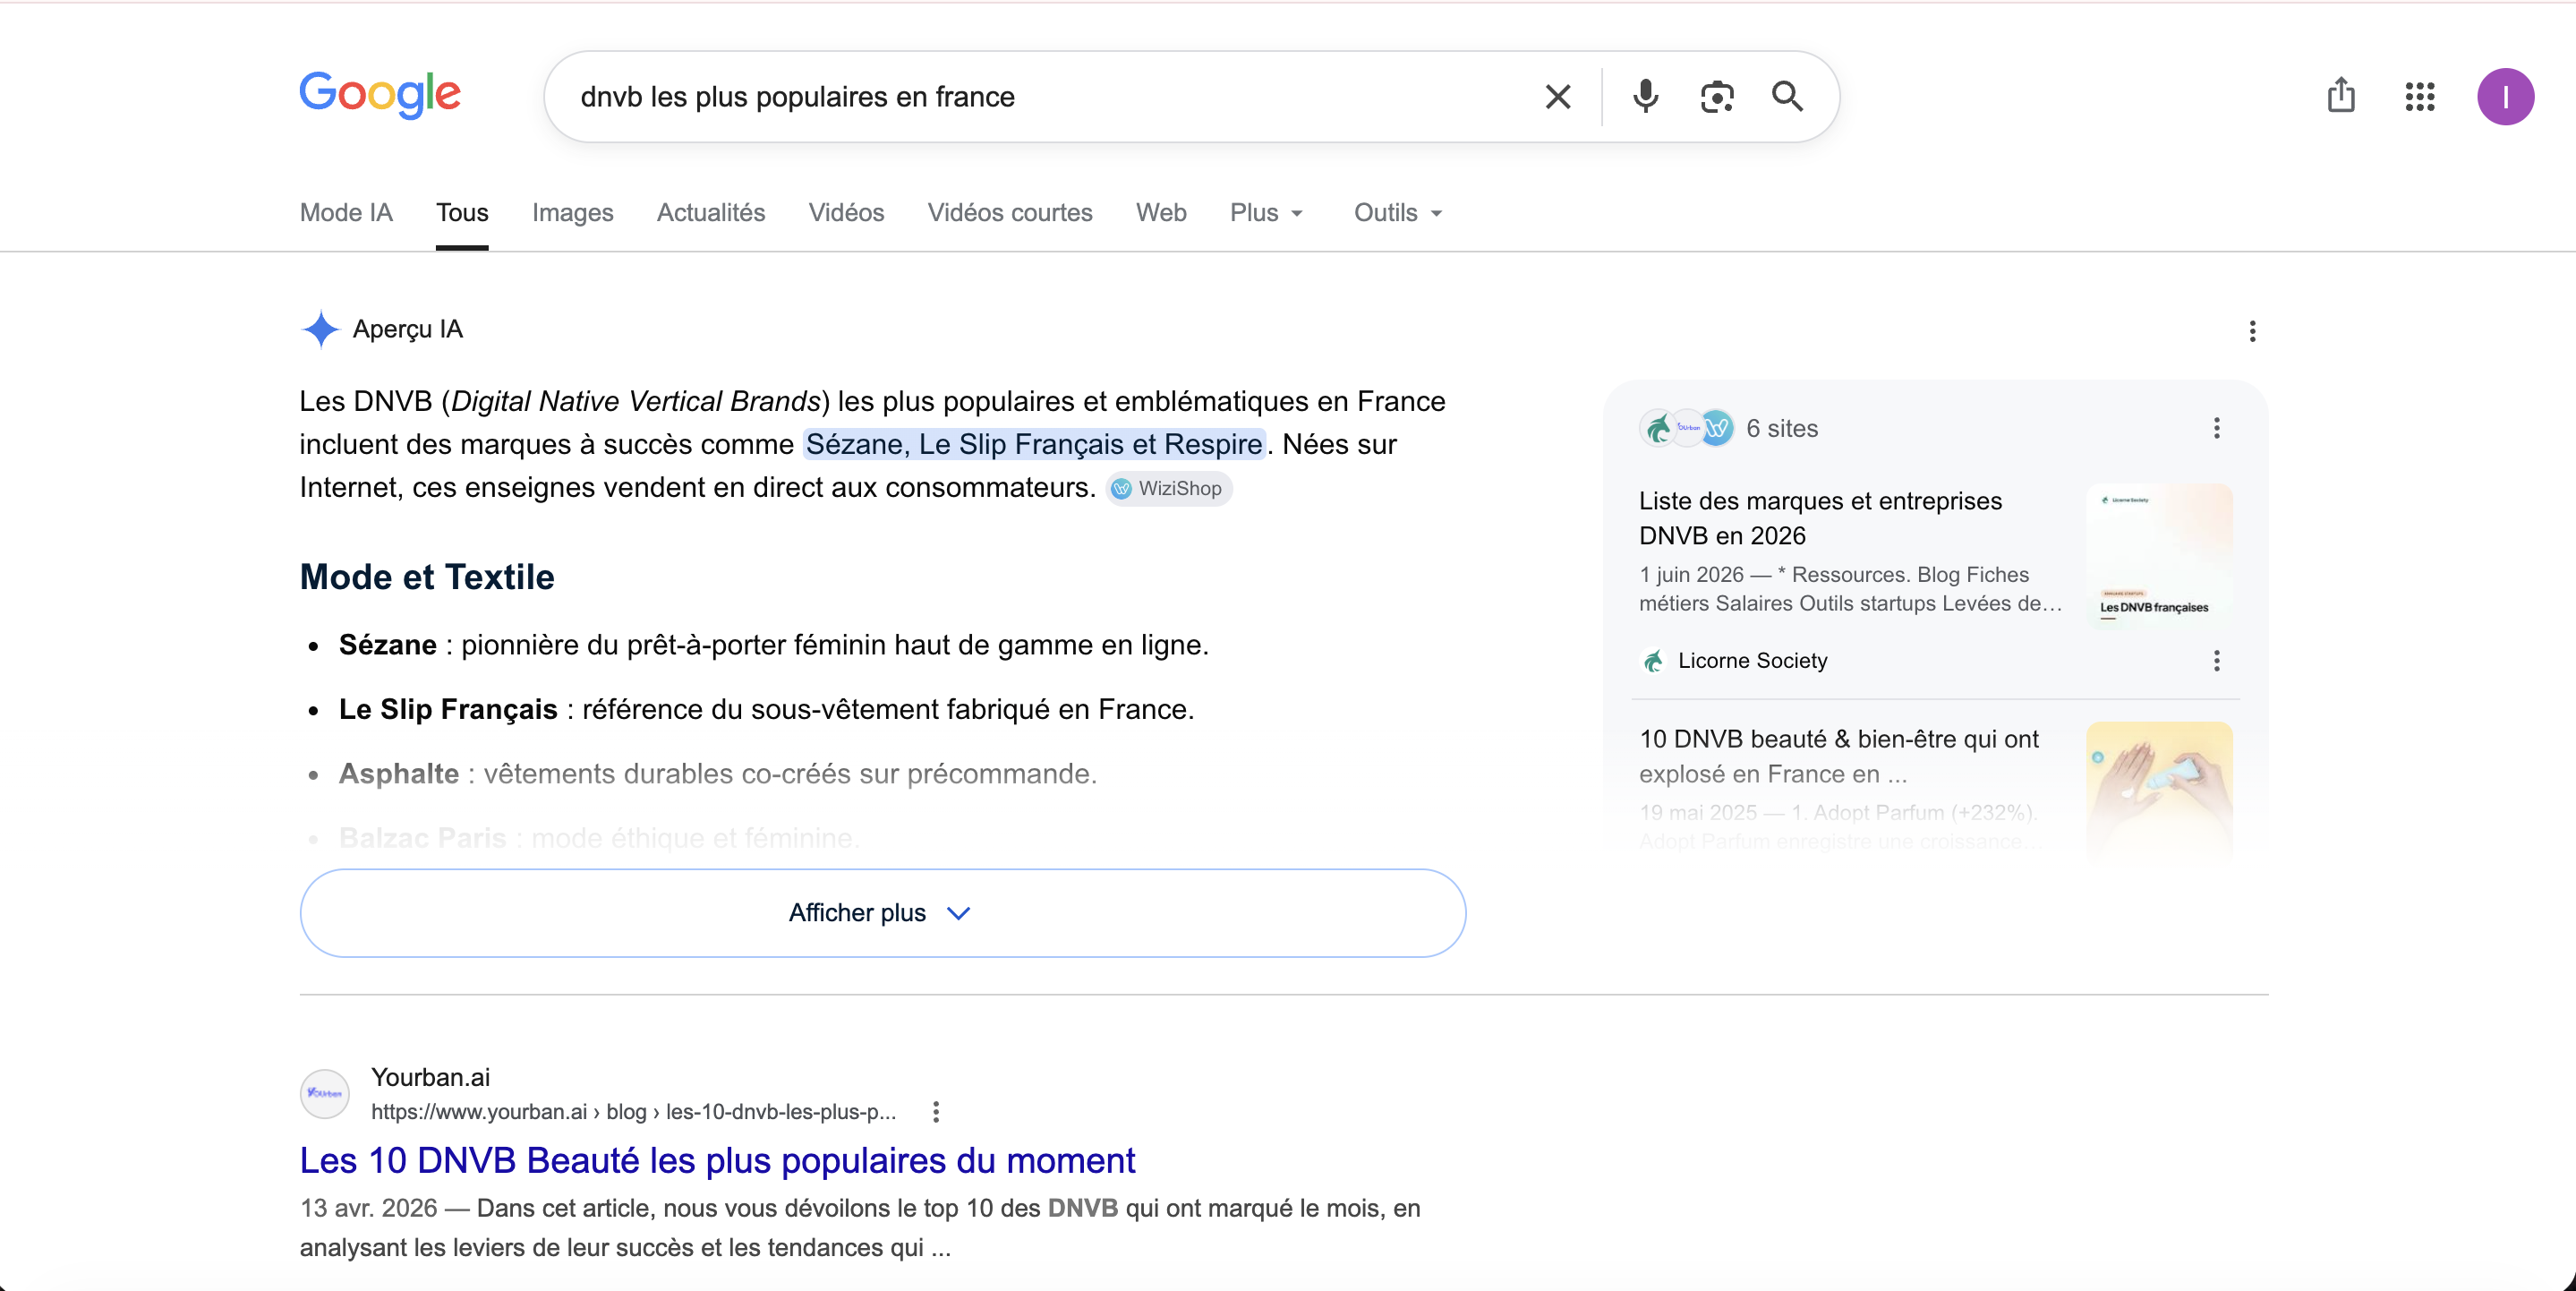Click the Licorne Society source name

tap(1752, 661)
